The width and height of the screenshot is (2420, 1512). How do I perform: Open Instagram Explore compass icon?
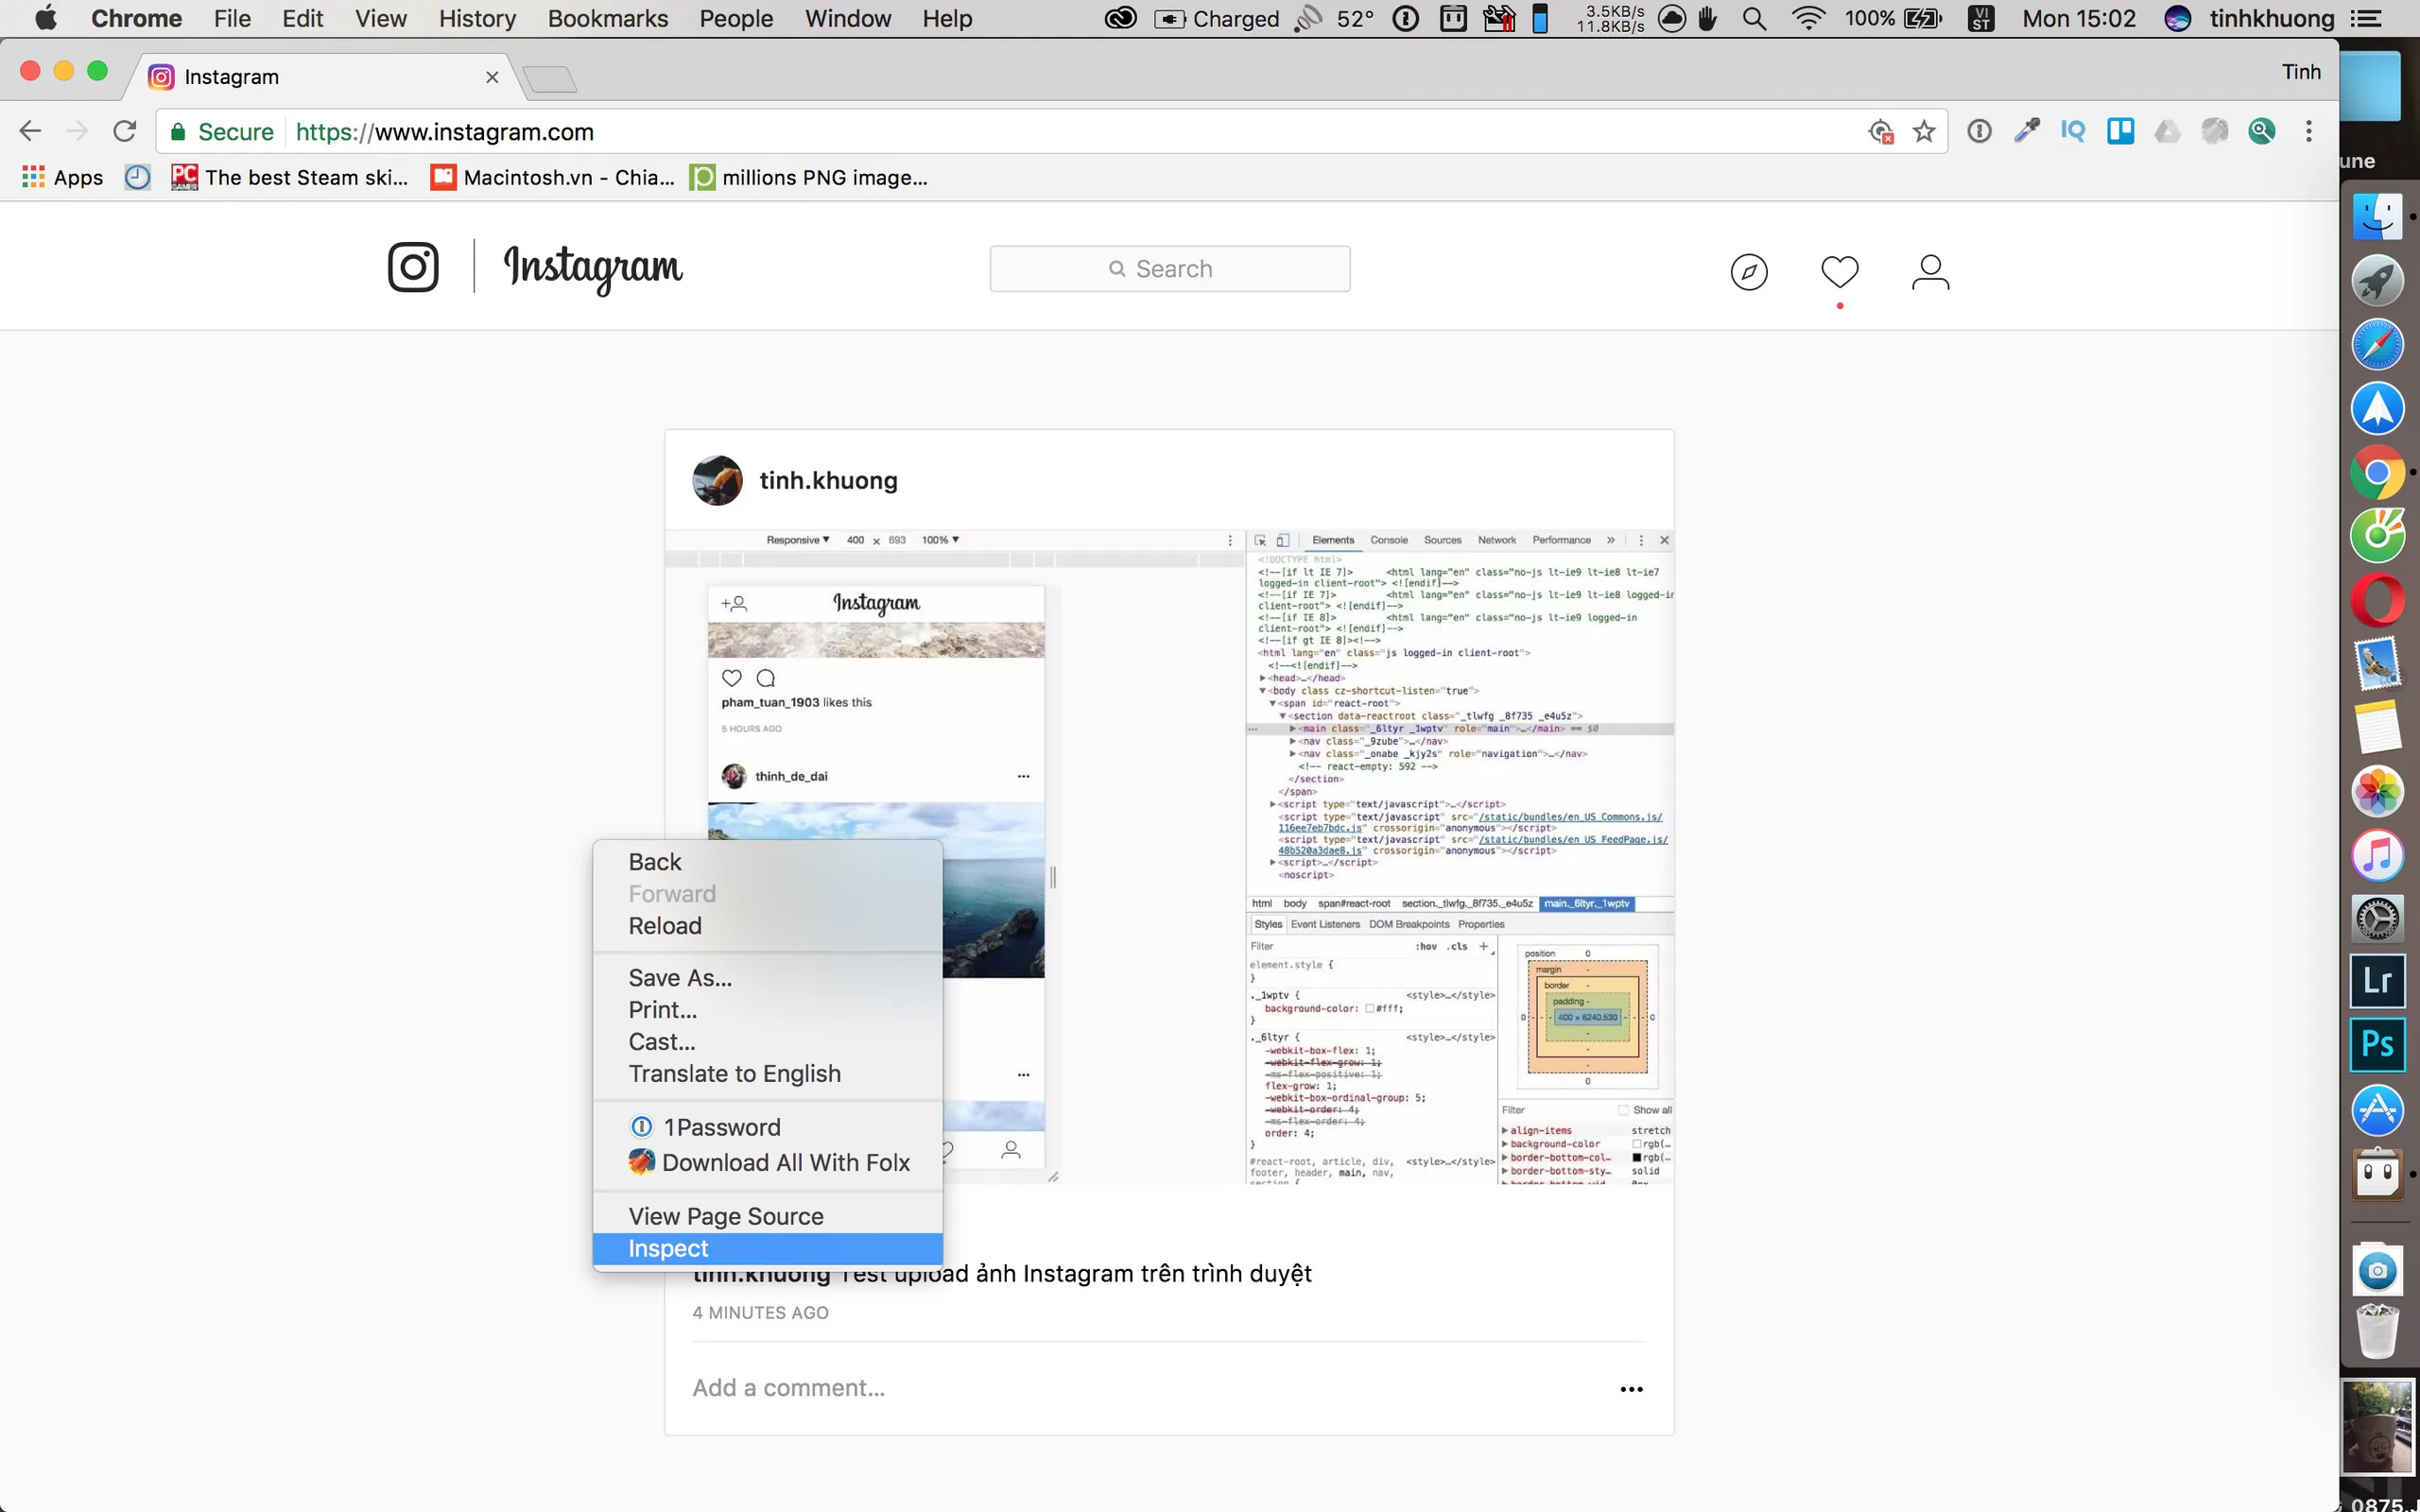[1749, 272]
